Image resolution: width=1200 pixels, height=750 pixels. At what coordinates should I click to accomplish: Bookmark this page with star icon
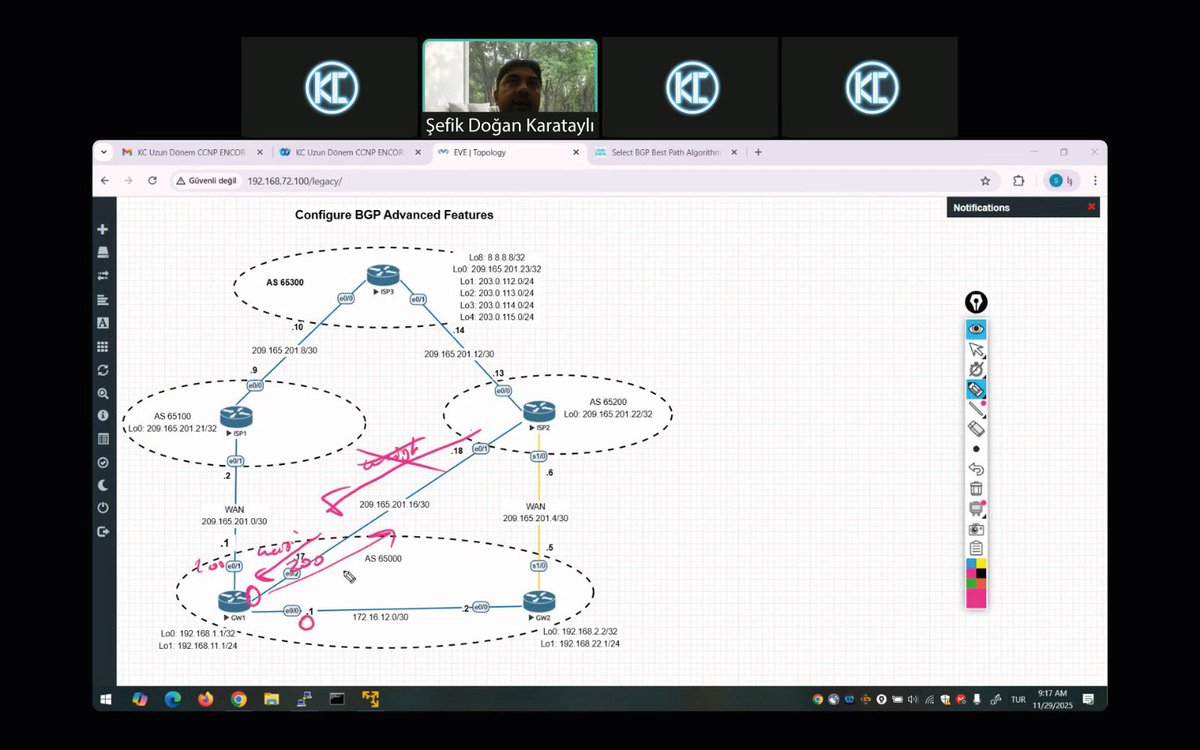pos(985,181)
